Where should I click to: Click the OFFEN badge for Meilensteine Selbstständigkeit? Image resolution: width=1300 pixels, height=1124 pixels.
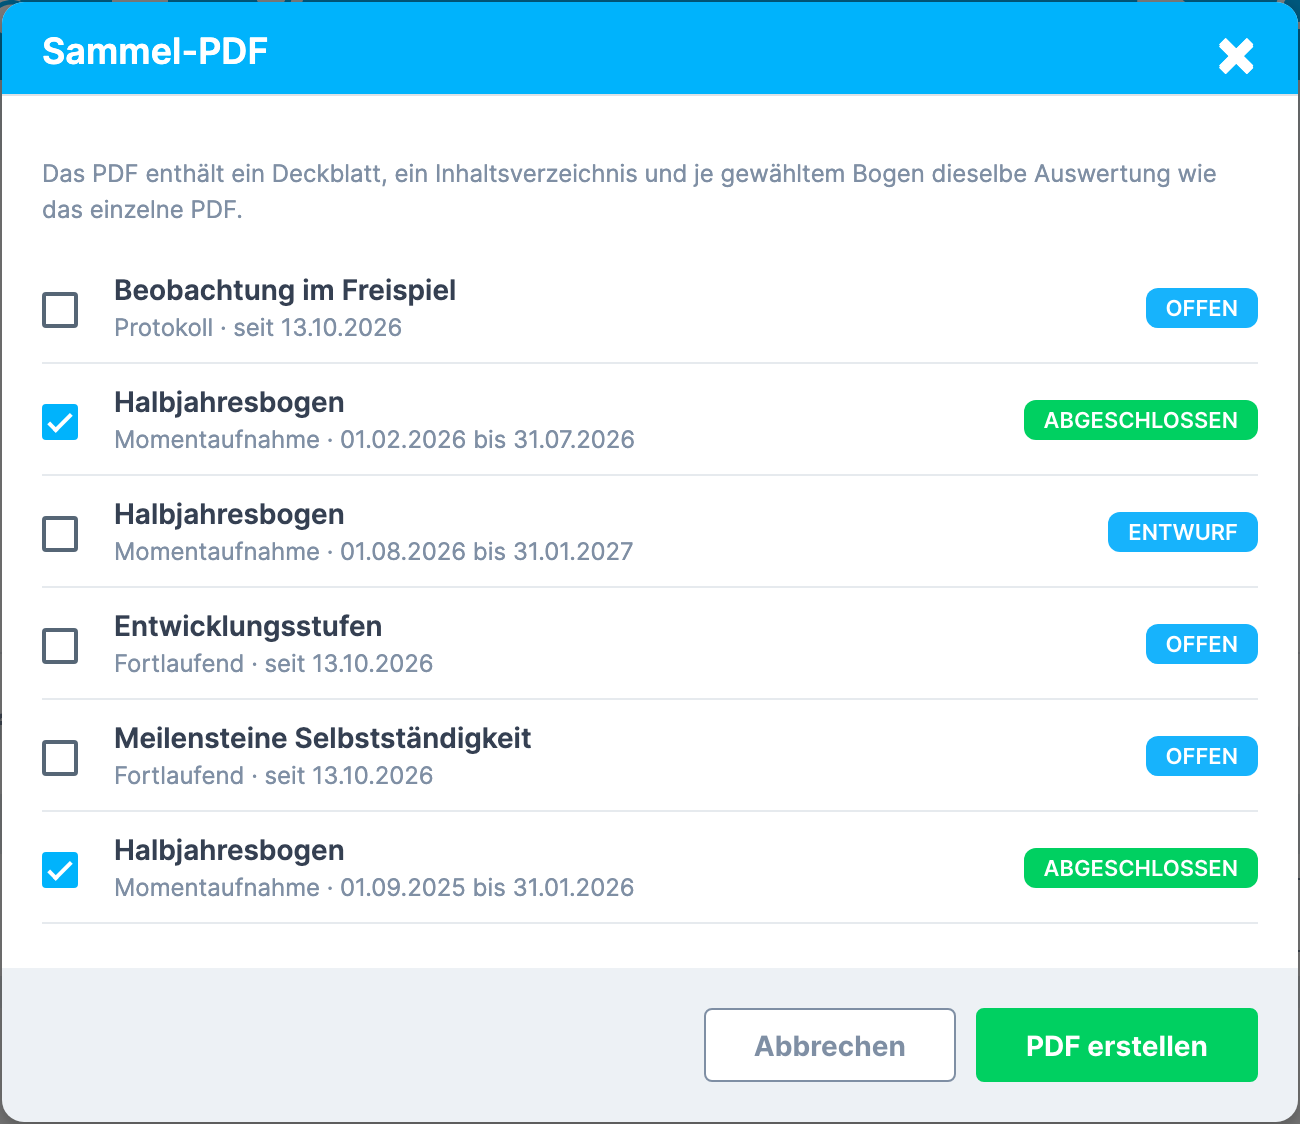[1202, 756]
